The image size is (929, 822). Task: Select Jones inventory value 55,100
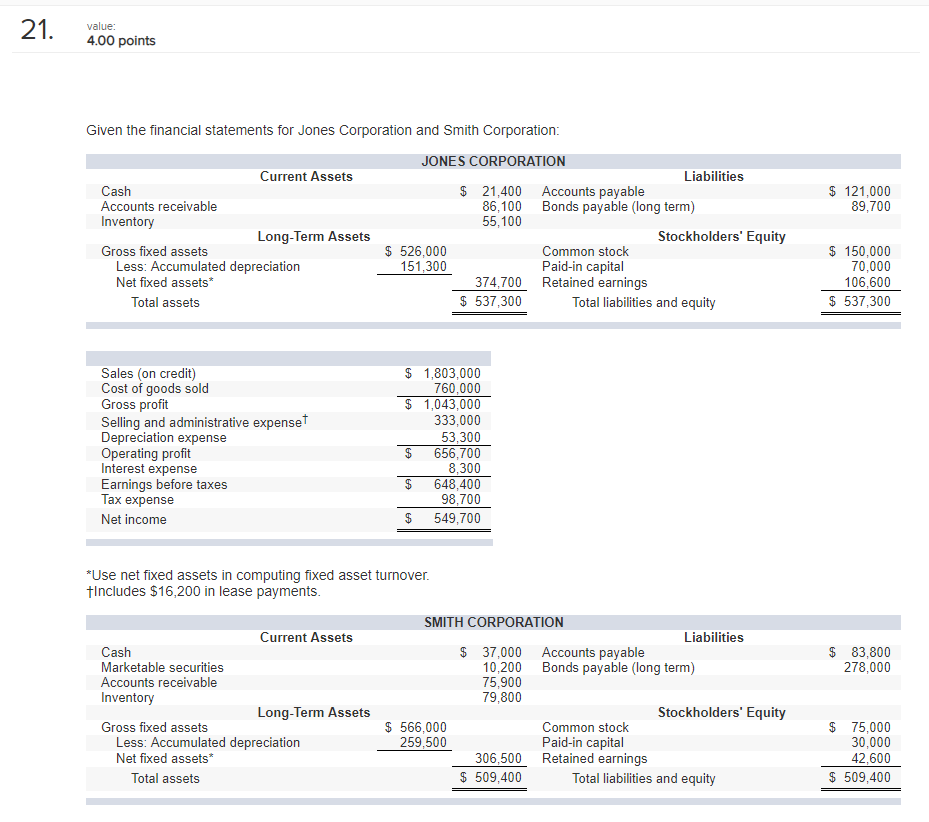[502, 222]
